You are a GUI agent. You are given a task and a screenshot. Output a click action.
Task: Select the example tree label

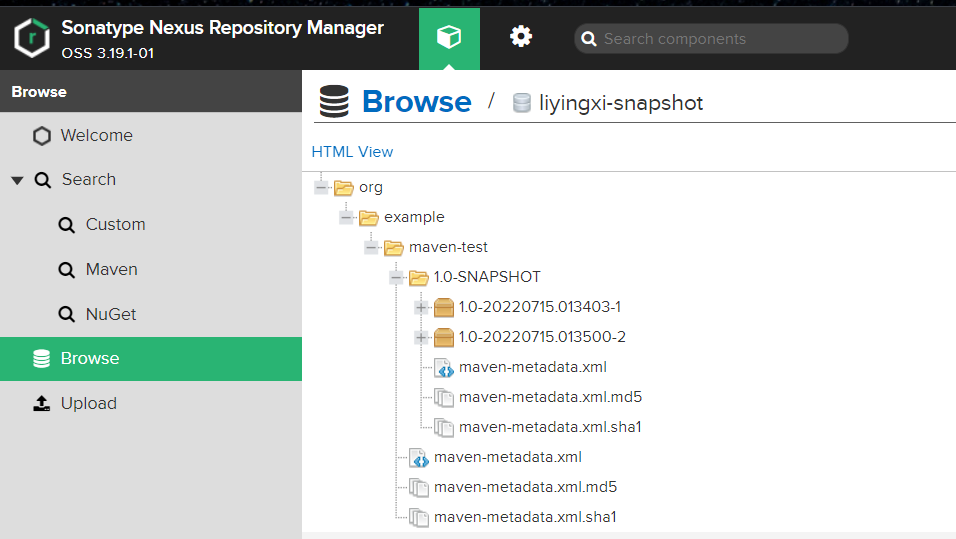pyautogui.click(x=414, y=217)
